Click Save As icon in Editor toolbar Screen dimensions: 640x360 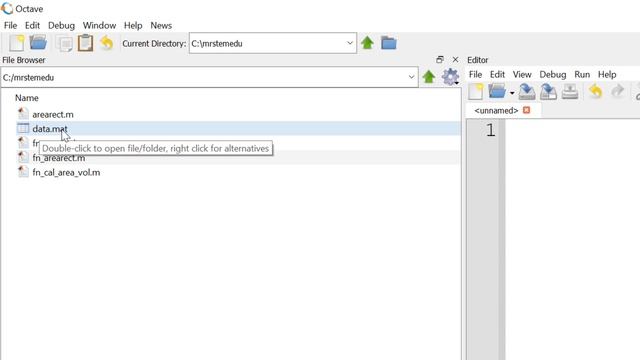(548, 91)
